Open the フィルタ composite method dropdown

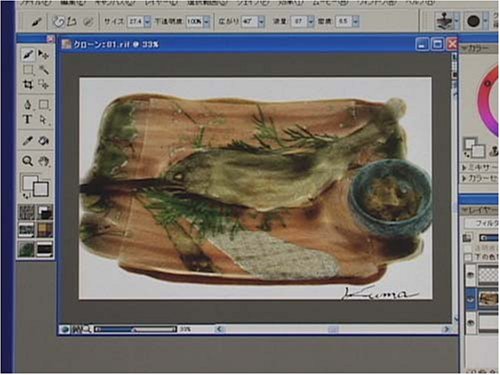482,223
